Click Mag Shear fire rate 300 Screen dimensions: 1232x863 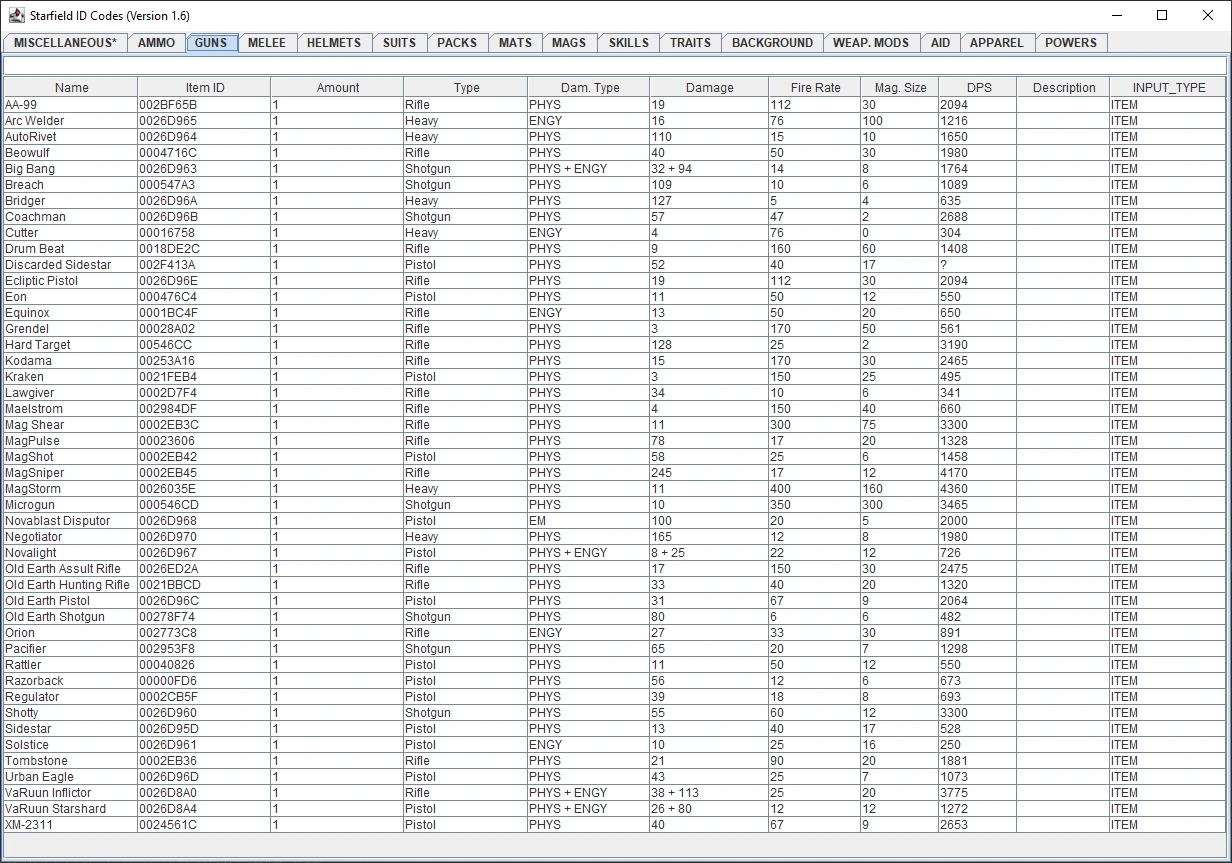[780, 425]
